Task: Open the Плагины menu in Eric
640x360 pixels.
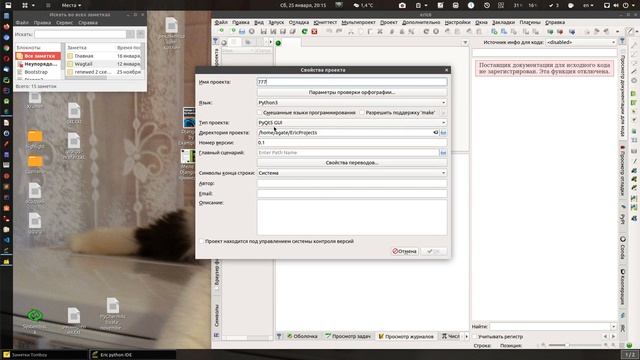Action: pyautogui.click(x=530, y=22)
